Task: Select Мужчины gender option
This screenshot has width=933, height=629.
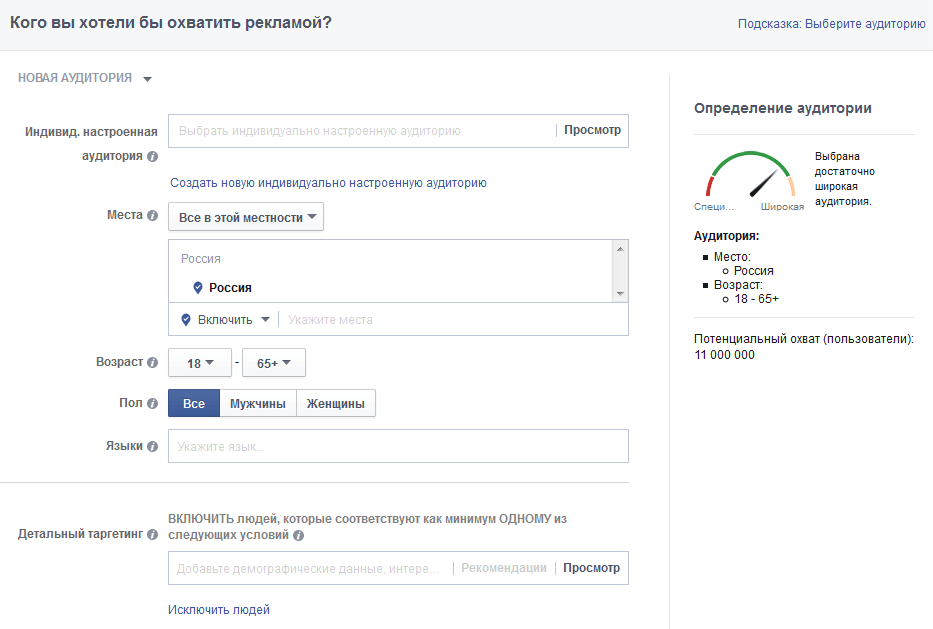Action: [x=258, y=404]
